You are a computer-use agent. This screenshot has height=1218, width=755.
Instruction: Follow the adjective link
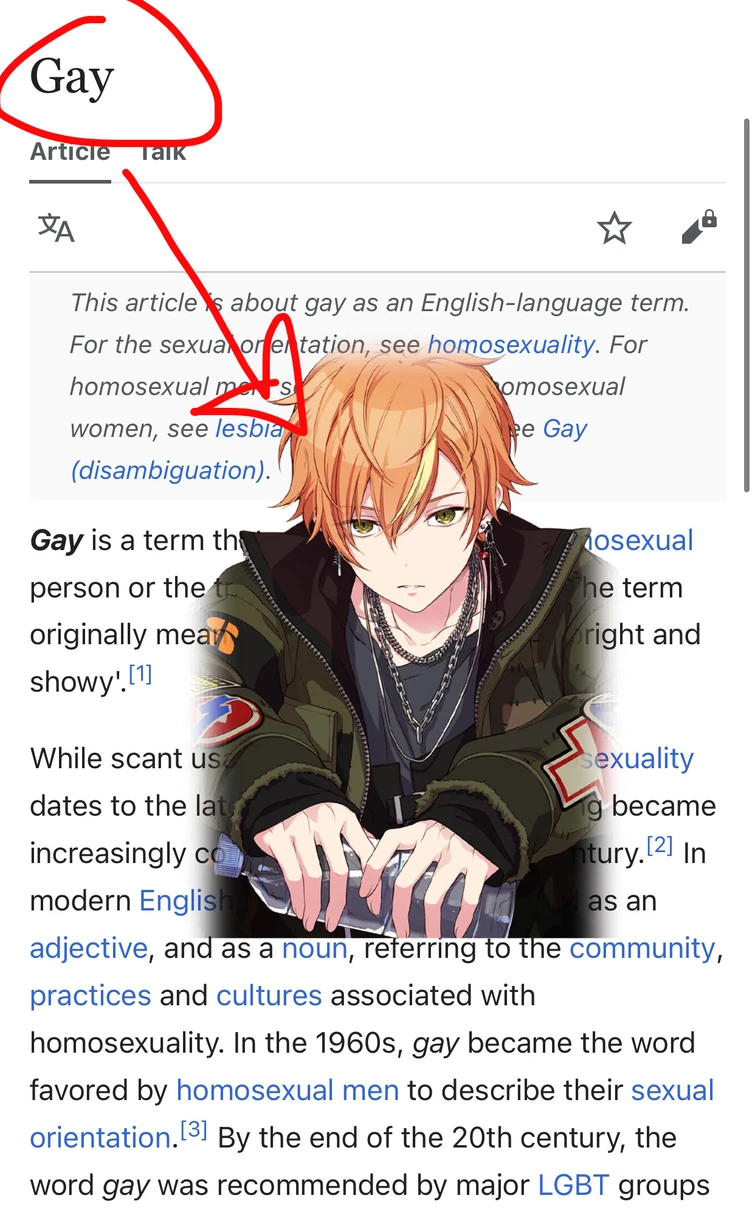coord(89,948)
